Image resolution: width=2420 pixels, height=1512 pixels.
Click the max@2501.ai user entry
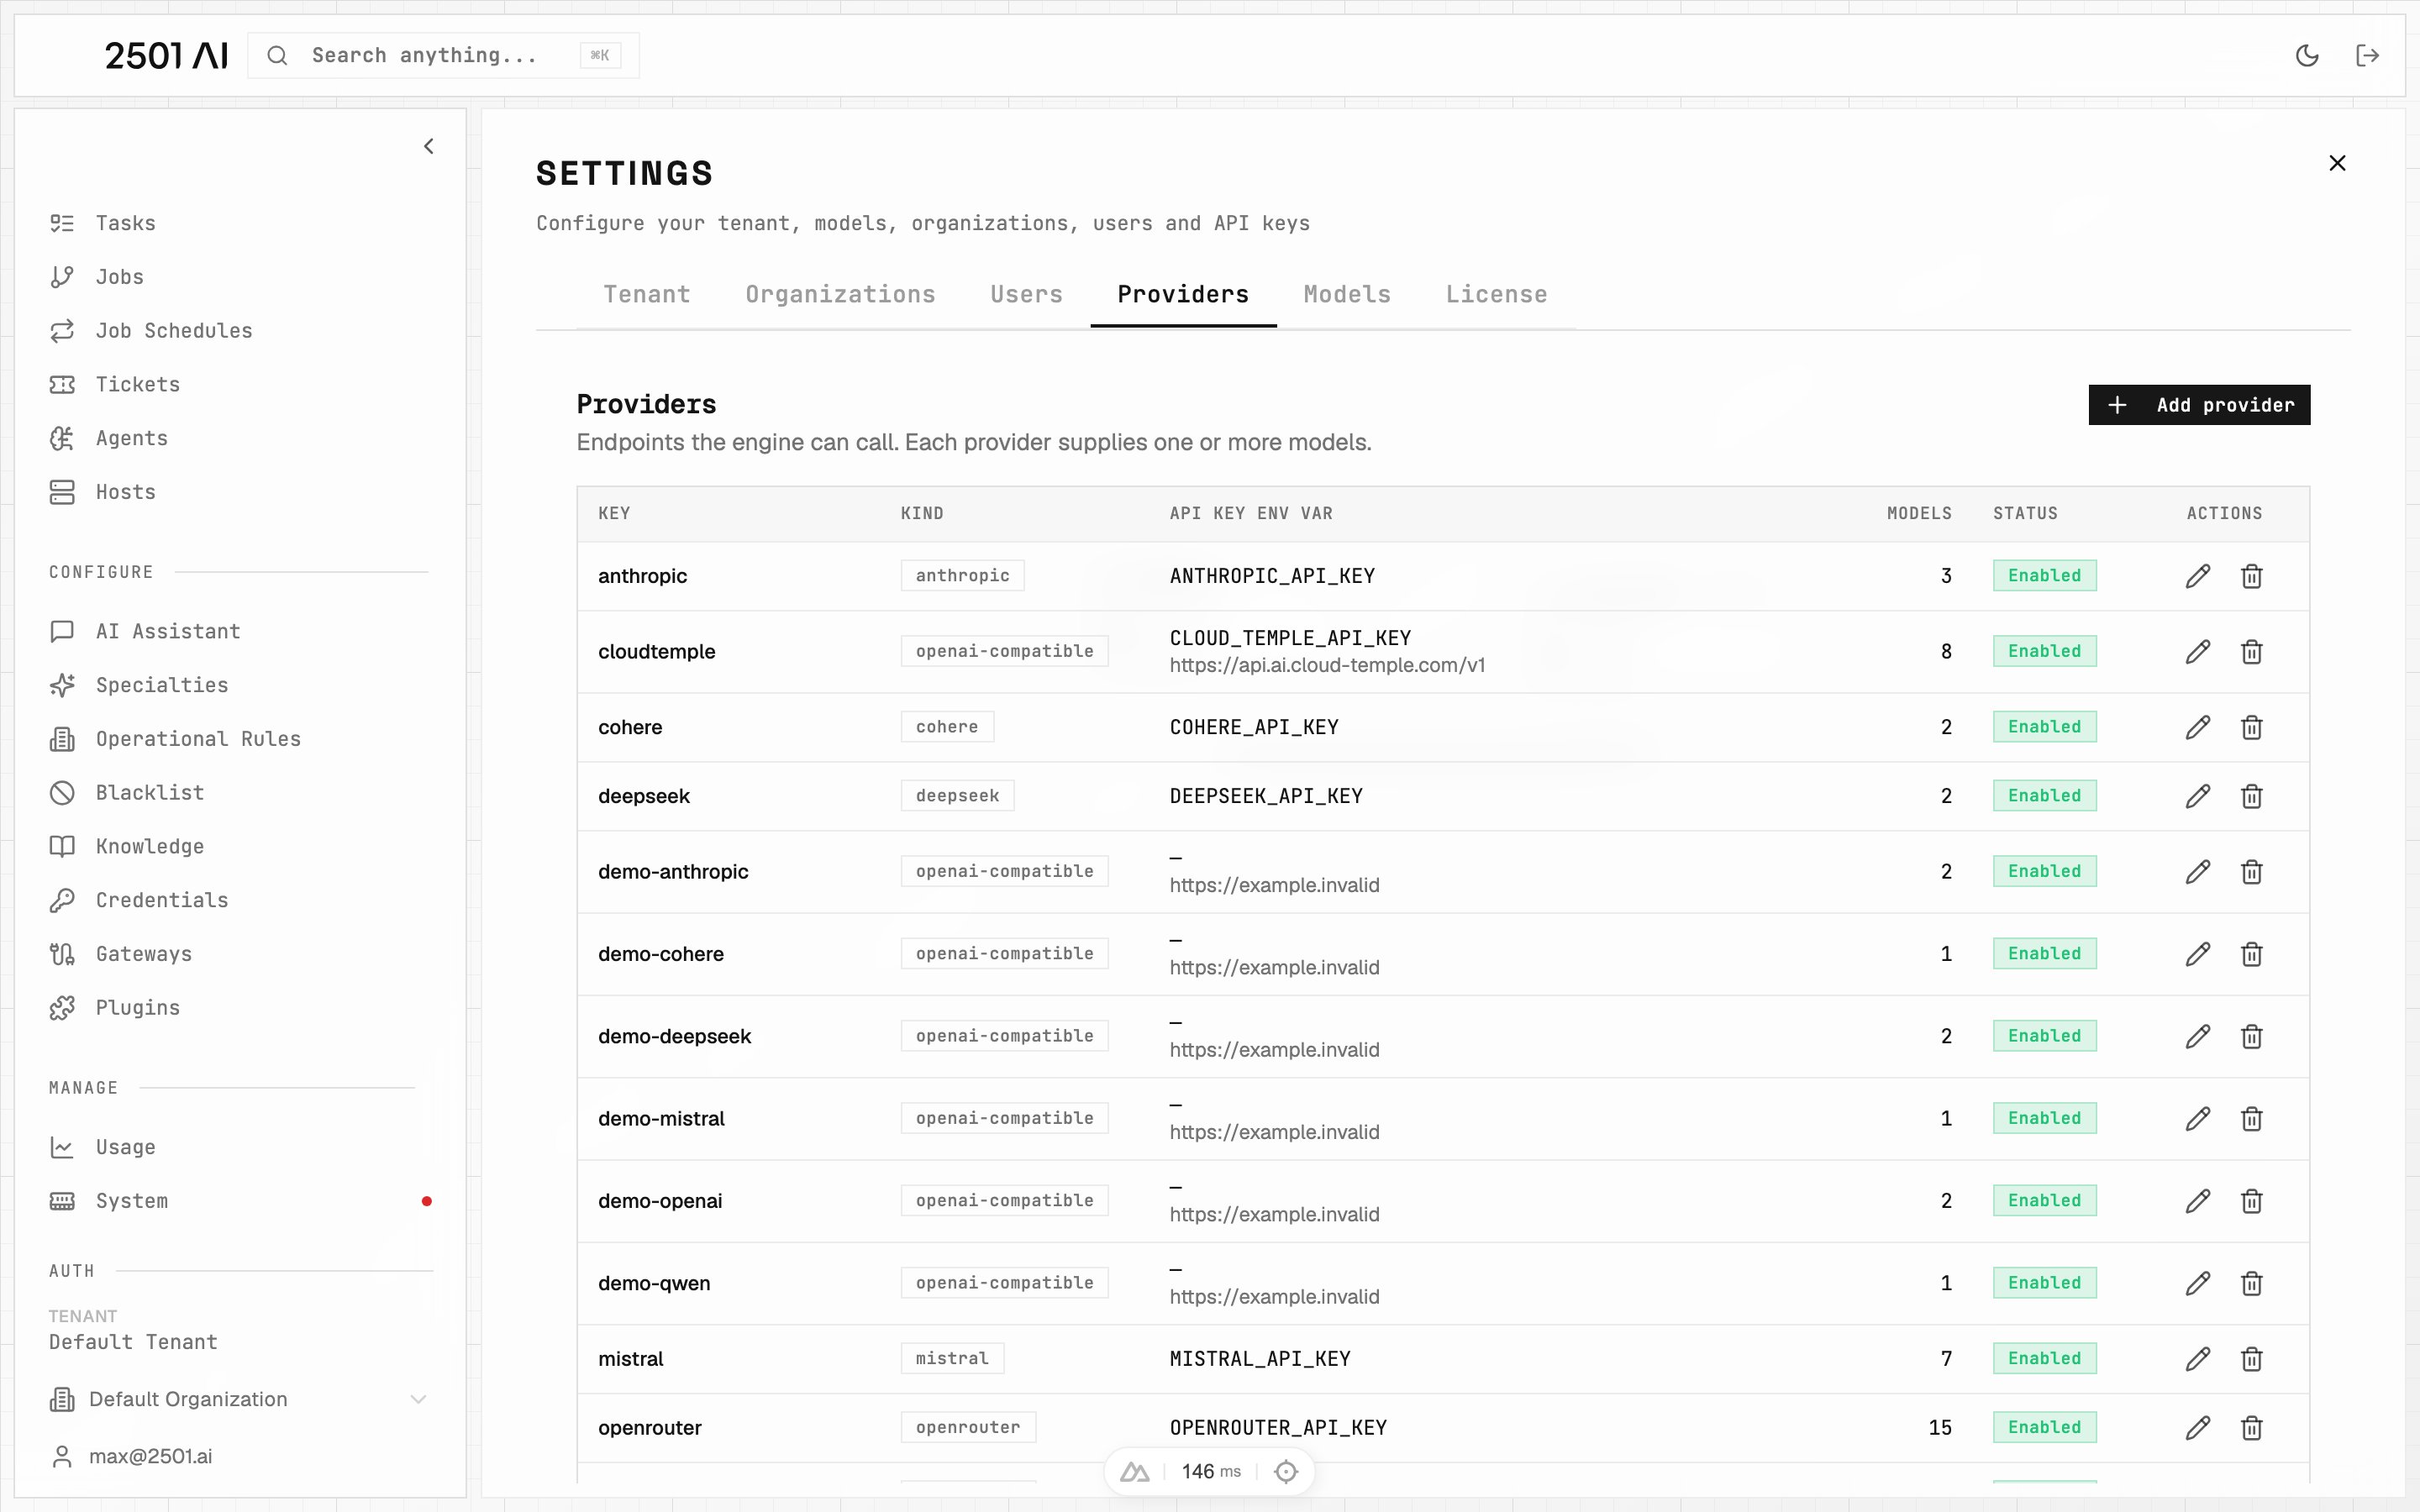[x=150, y=1456]
